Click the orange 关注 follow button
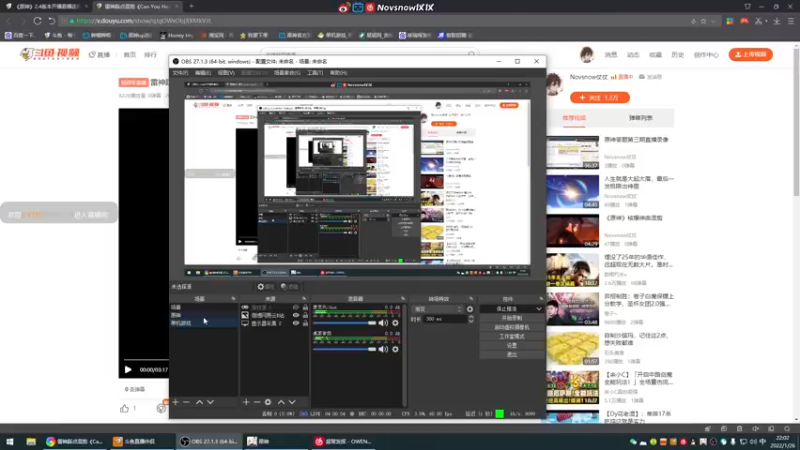Screen dimensions: 800x450 (x=600, y=97)
